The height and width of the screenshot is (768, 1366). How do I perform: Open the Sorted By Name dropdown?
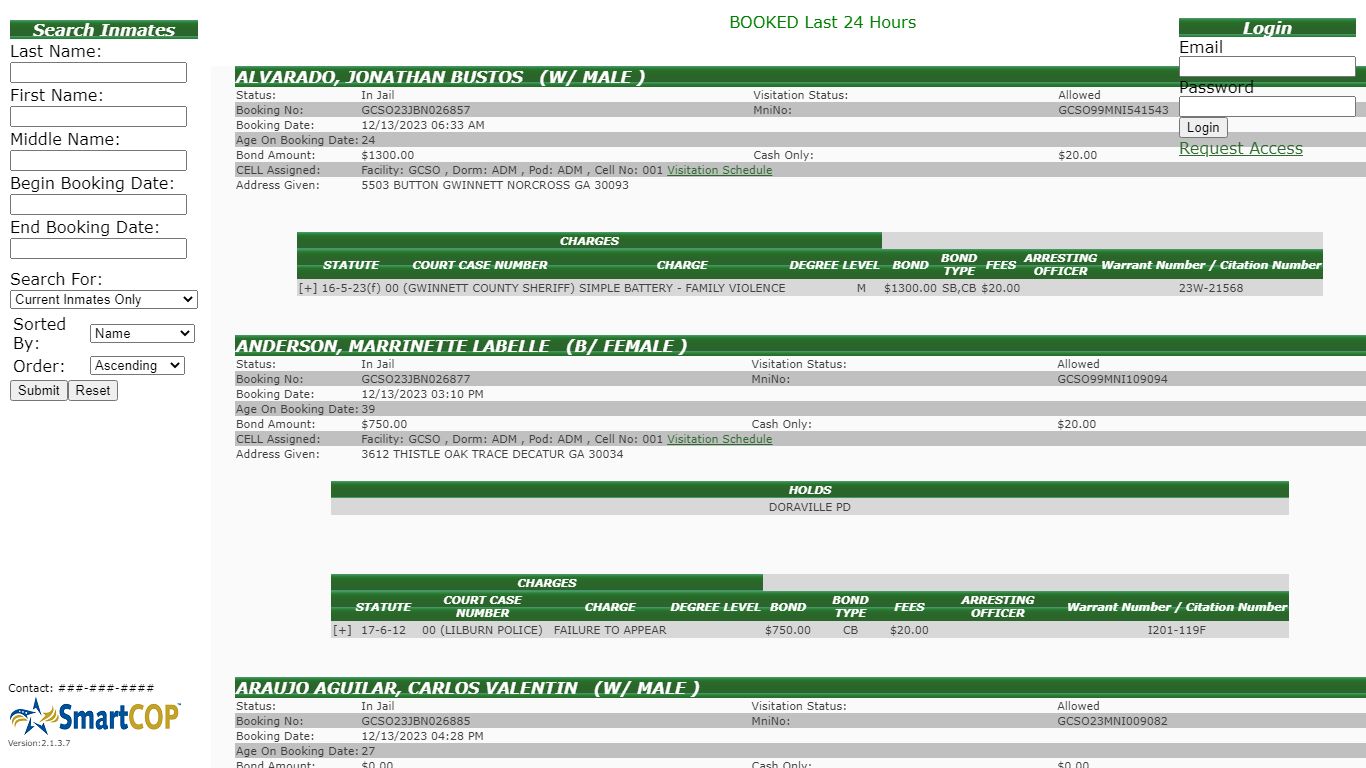click(142, 333)
